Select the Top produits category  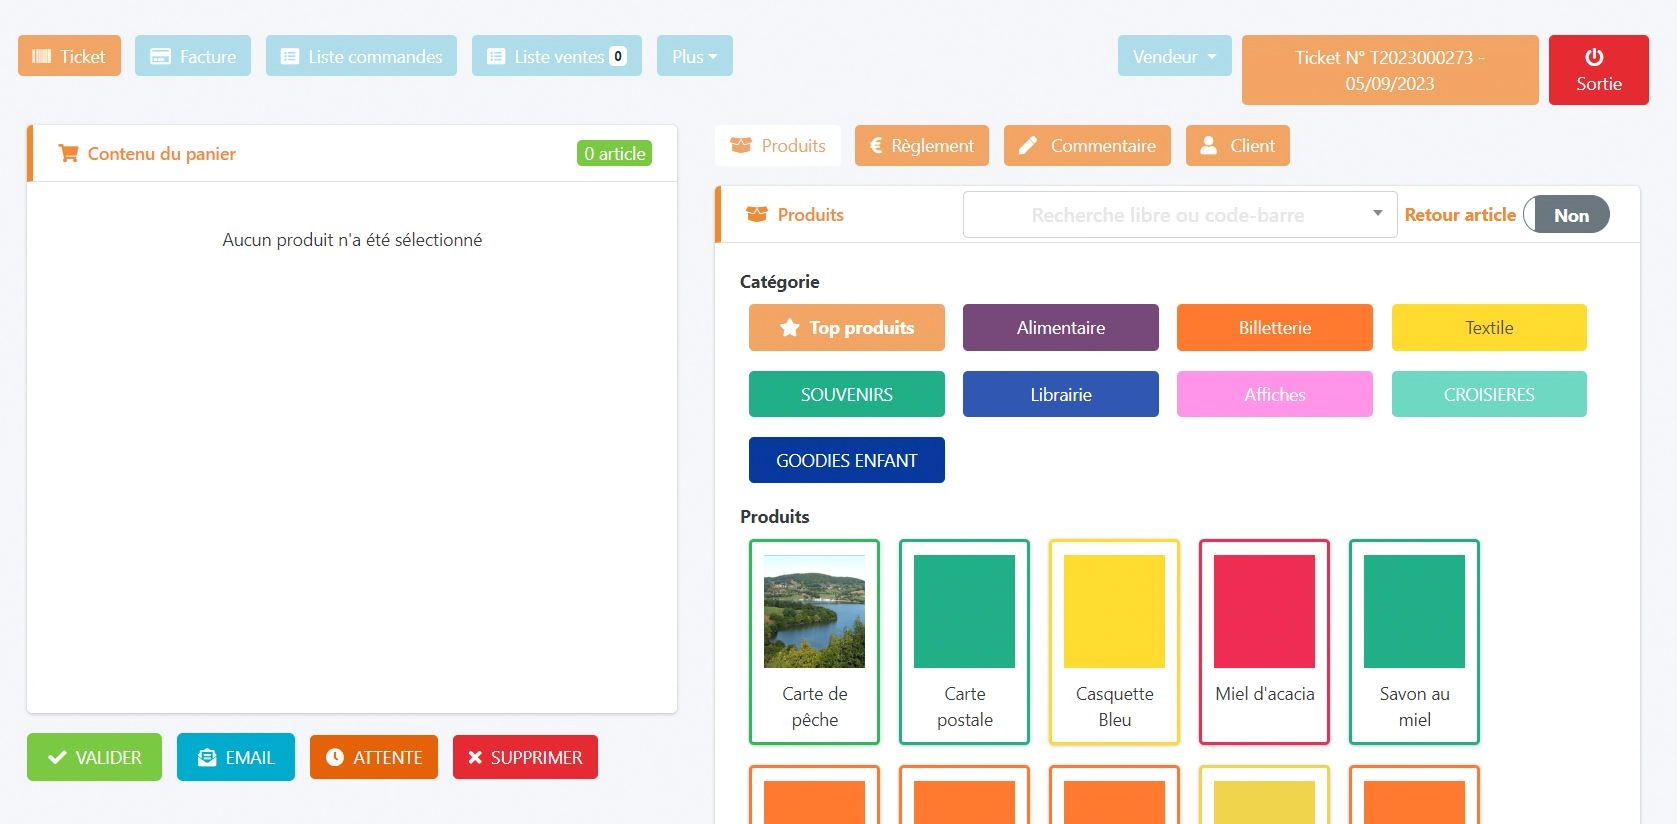click(846, 328)
